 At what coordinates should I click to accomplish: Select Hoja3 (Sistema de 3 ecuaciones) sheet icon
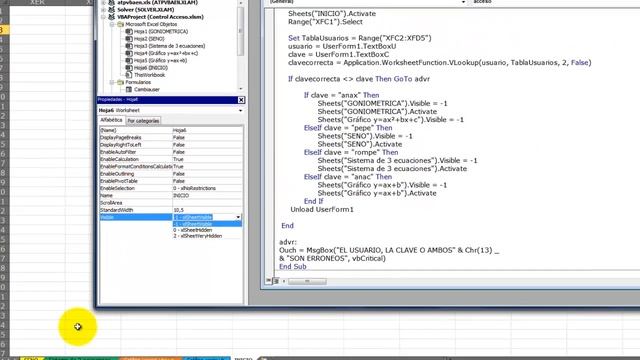coord(129,46)
